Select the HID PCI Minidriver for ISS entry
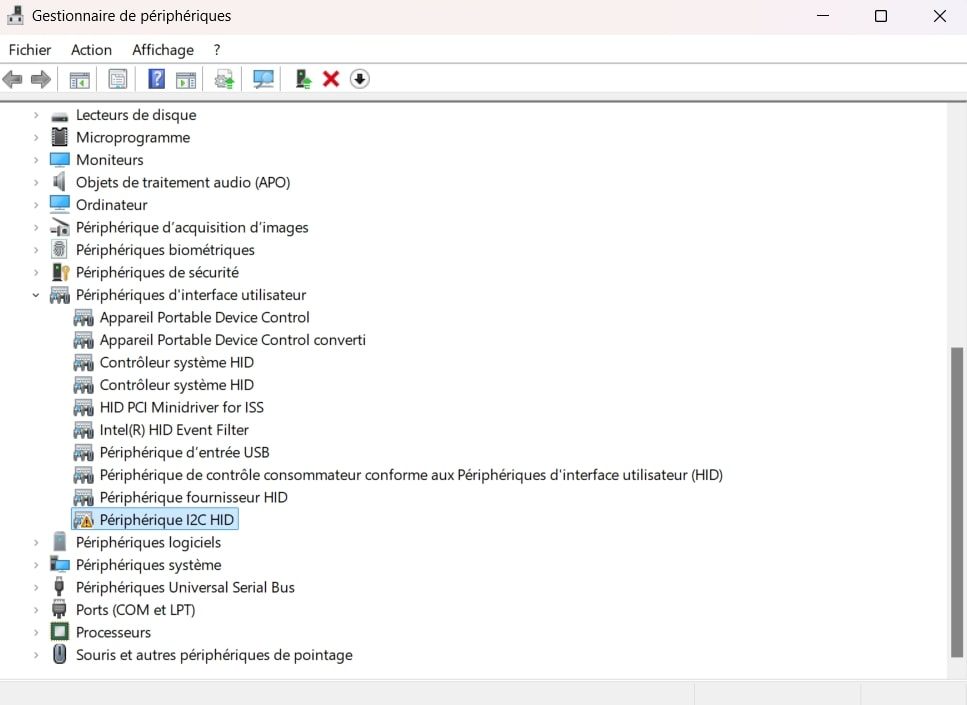 point(181,407)
